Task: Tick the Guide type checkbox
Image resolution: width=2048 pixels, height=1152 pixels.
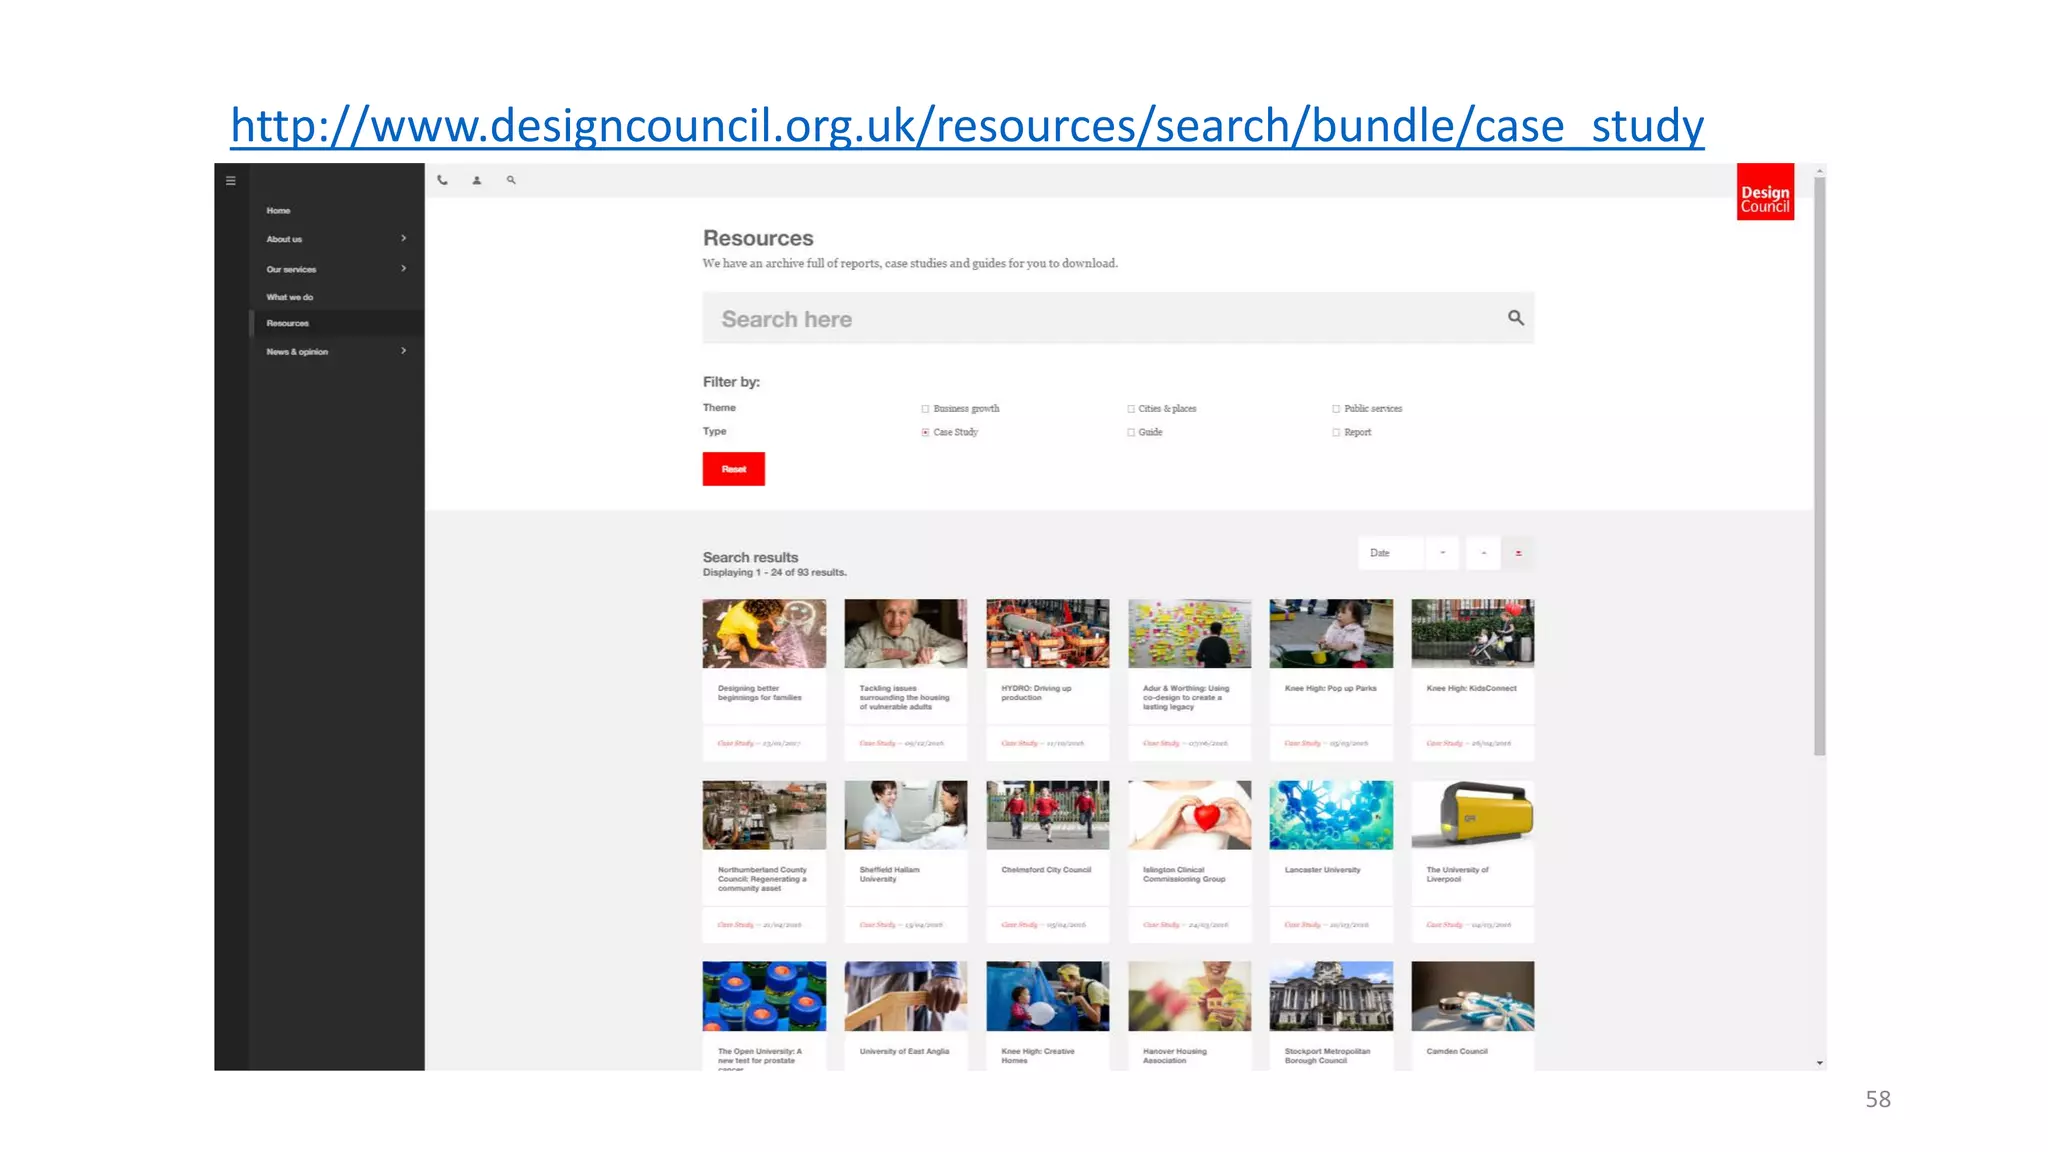Action: click(1131, 432)
